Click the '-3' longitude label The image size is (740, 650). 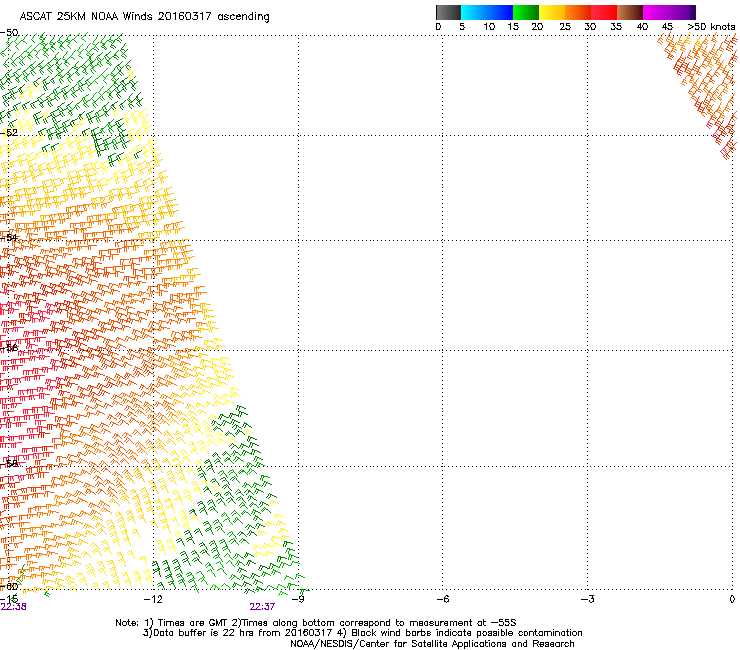pos(587,599)
